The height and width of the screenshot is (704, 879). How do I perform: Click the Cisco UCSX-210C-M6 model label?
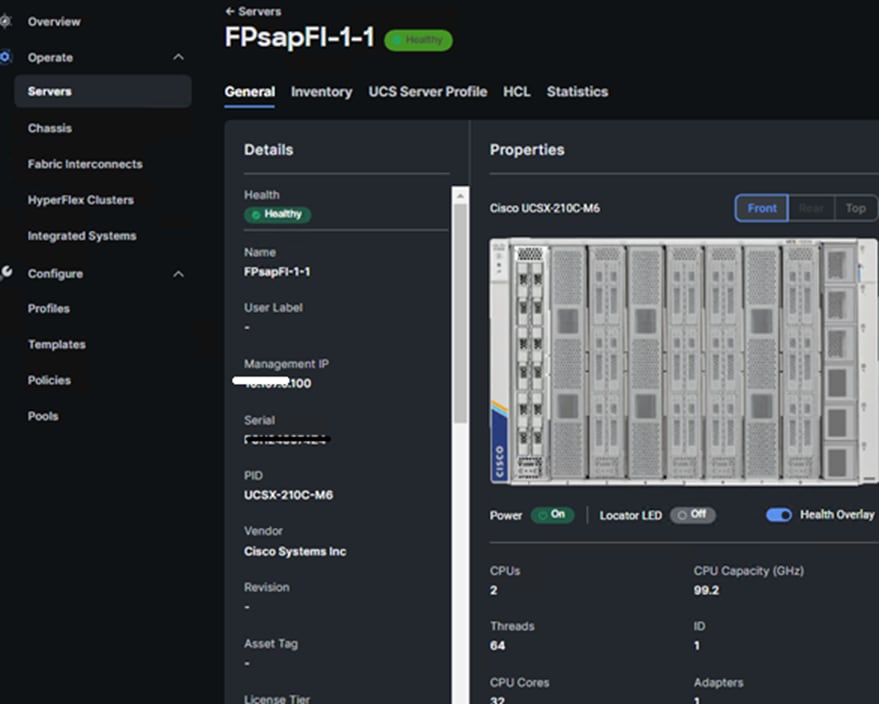tap(544, 209)
